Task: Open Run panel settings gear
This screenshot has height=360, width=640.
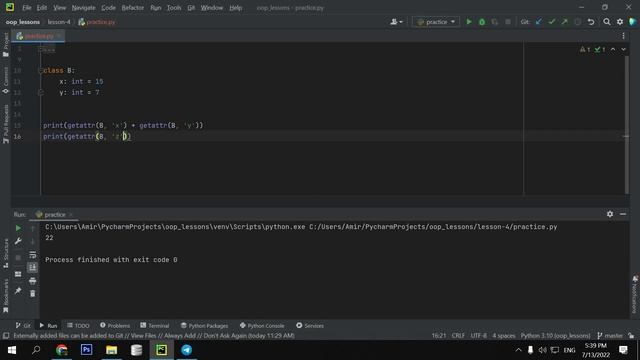Action: pyautogui.click(x=610, y=214)
